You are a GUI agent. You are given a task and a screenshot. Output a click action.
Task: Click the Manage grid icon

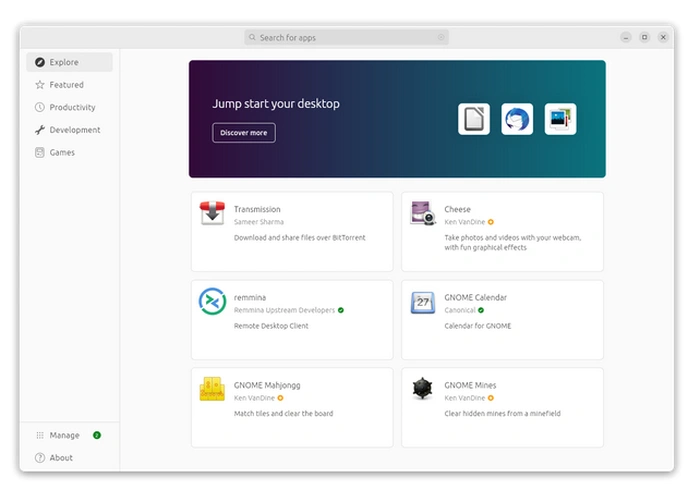point(40,435)
